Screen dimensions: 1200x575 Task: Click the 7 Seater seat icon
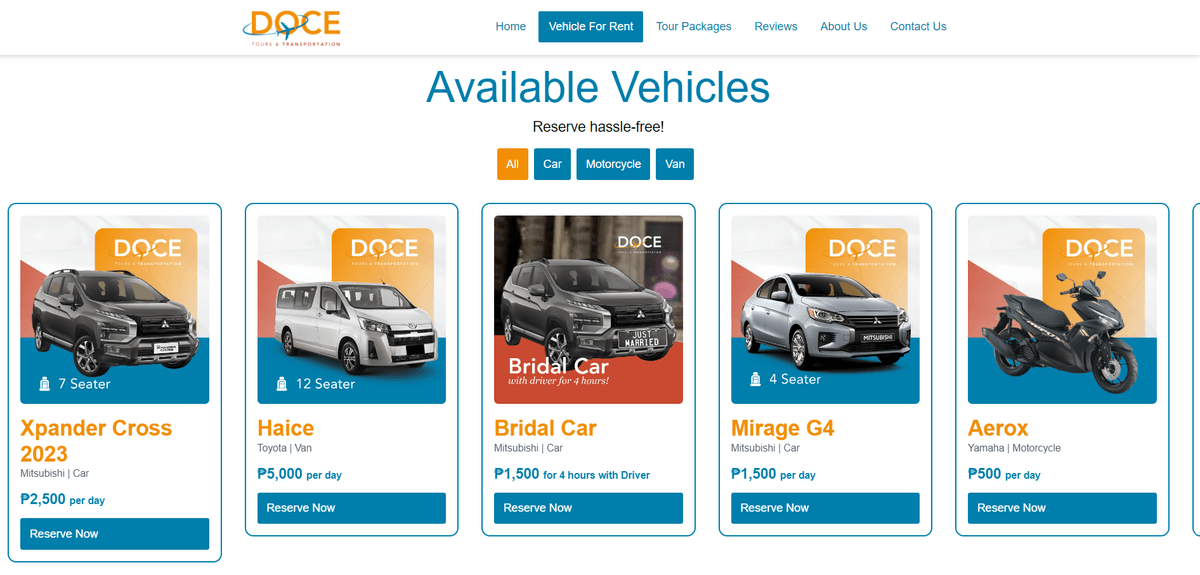pos(44,384)
